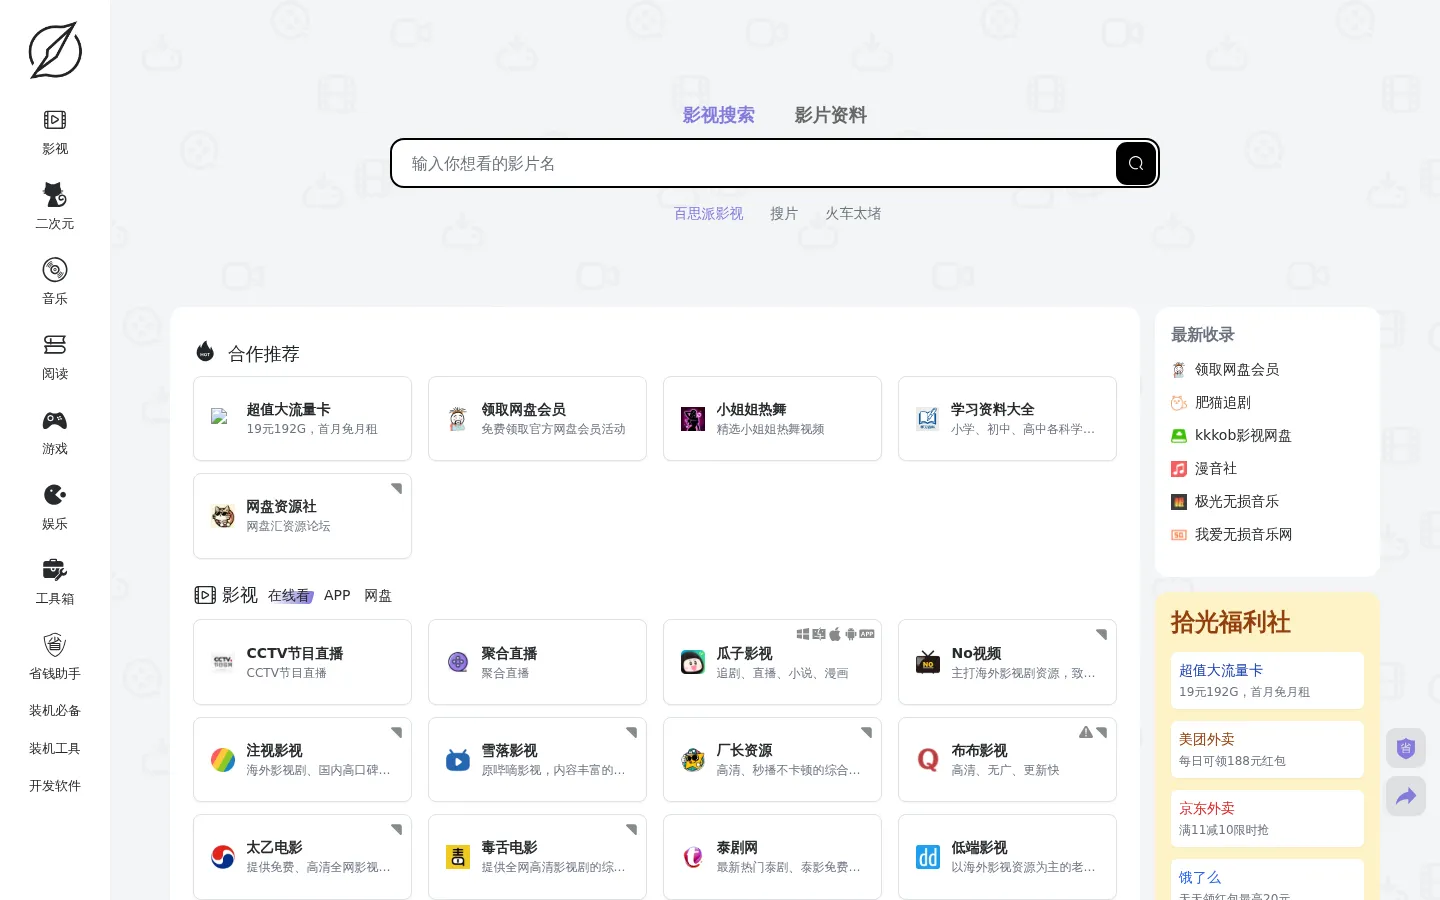
Task: Click the 聚合直播 purple globe icon
Action: 458,662
